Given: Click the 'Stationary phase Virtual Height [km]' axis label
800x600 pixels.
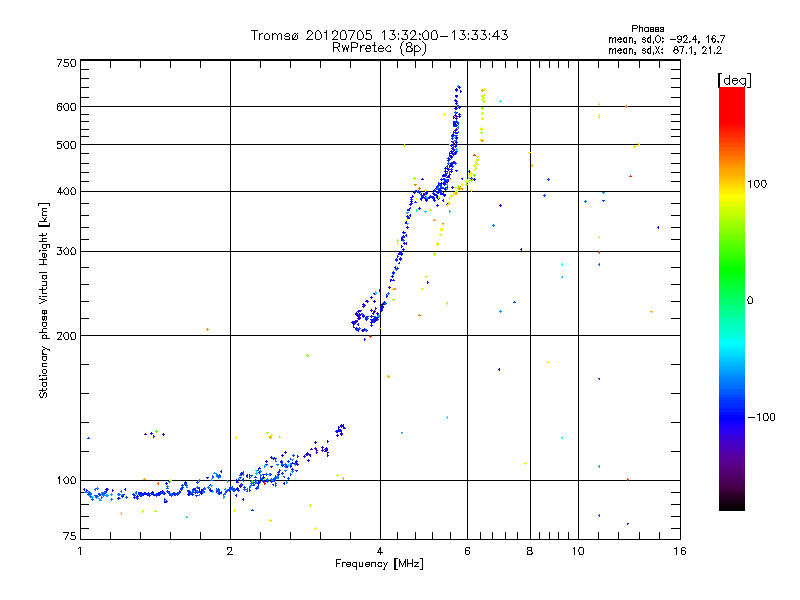Looking at the screenshot, I should 44,301.
